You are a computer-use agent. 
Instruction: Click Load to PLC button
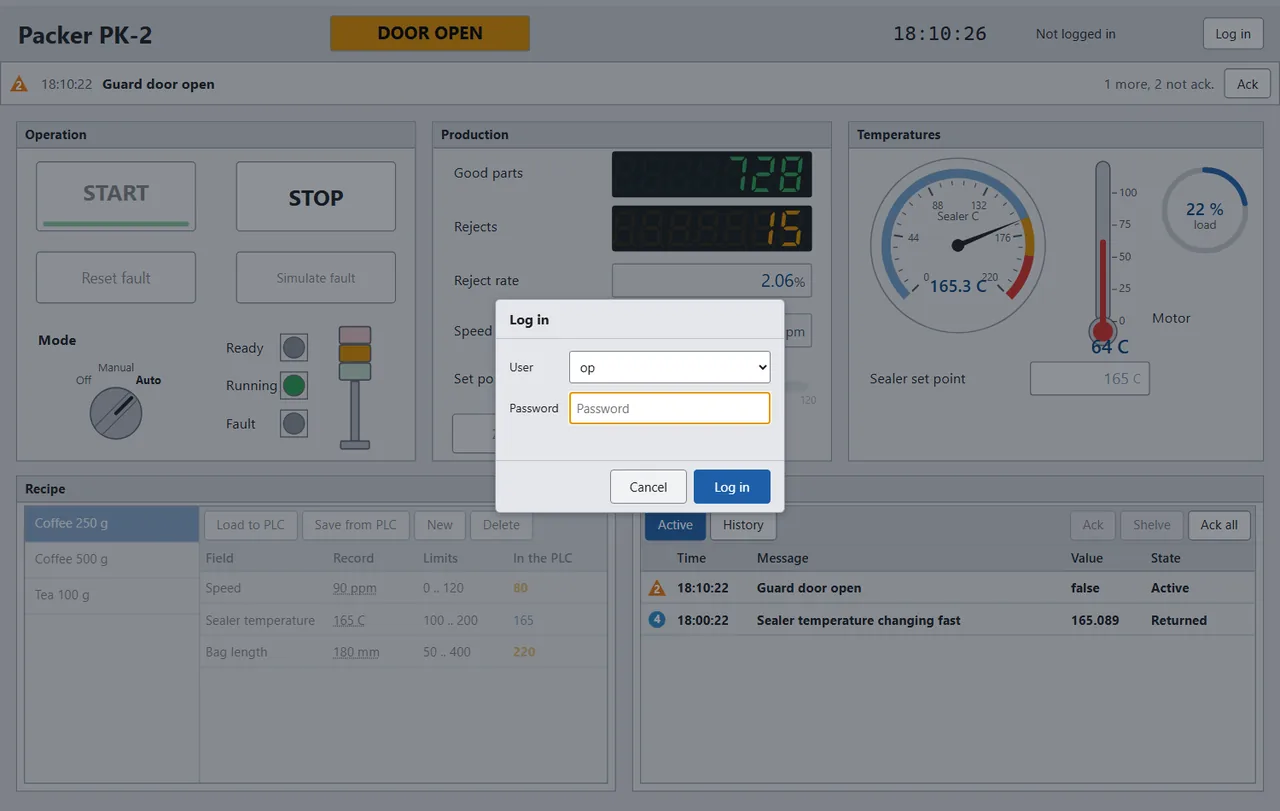[251, 525]
